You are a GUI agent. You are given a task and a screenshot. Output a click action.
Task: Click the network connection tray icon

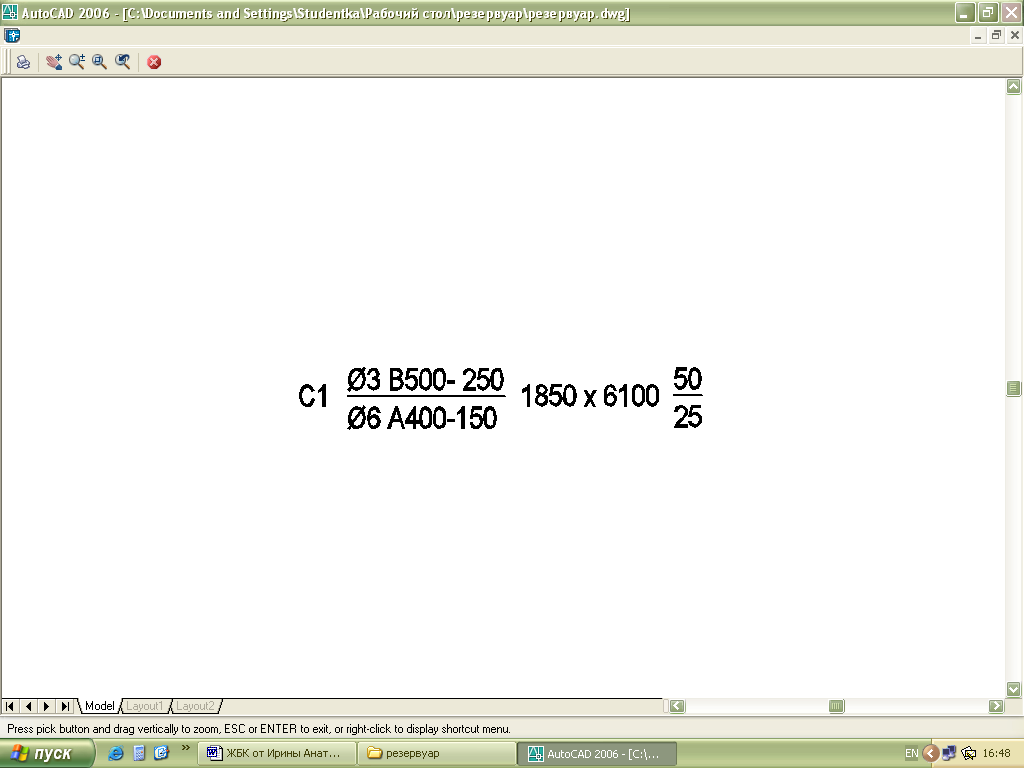point(950,754)
